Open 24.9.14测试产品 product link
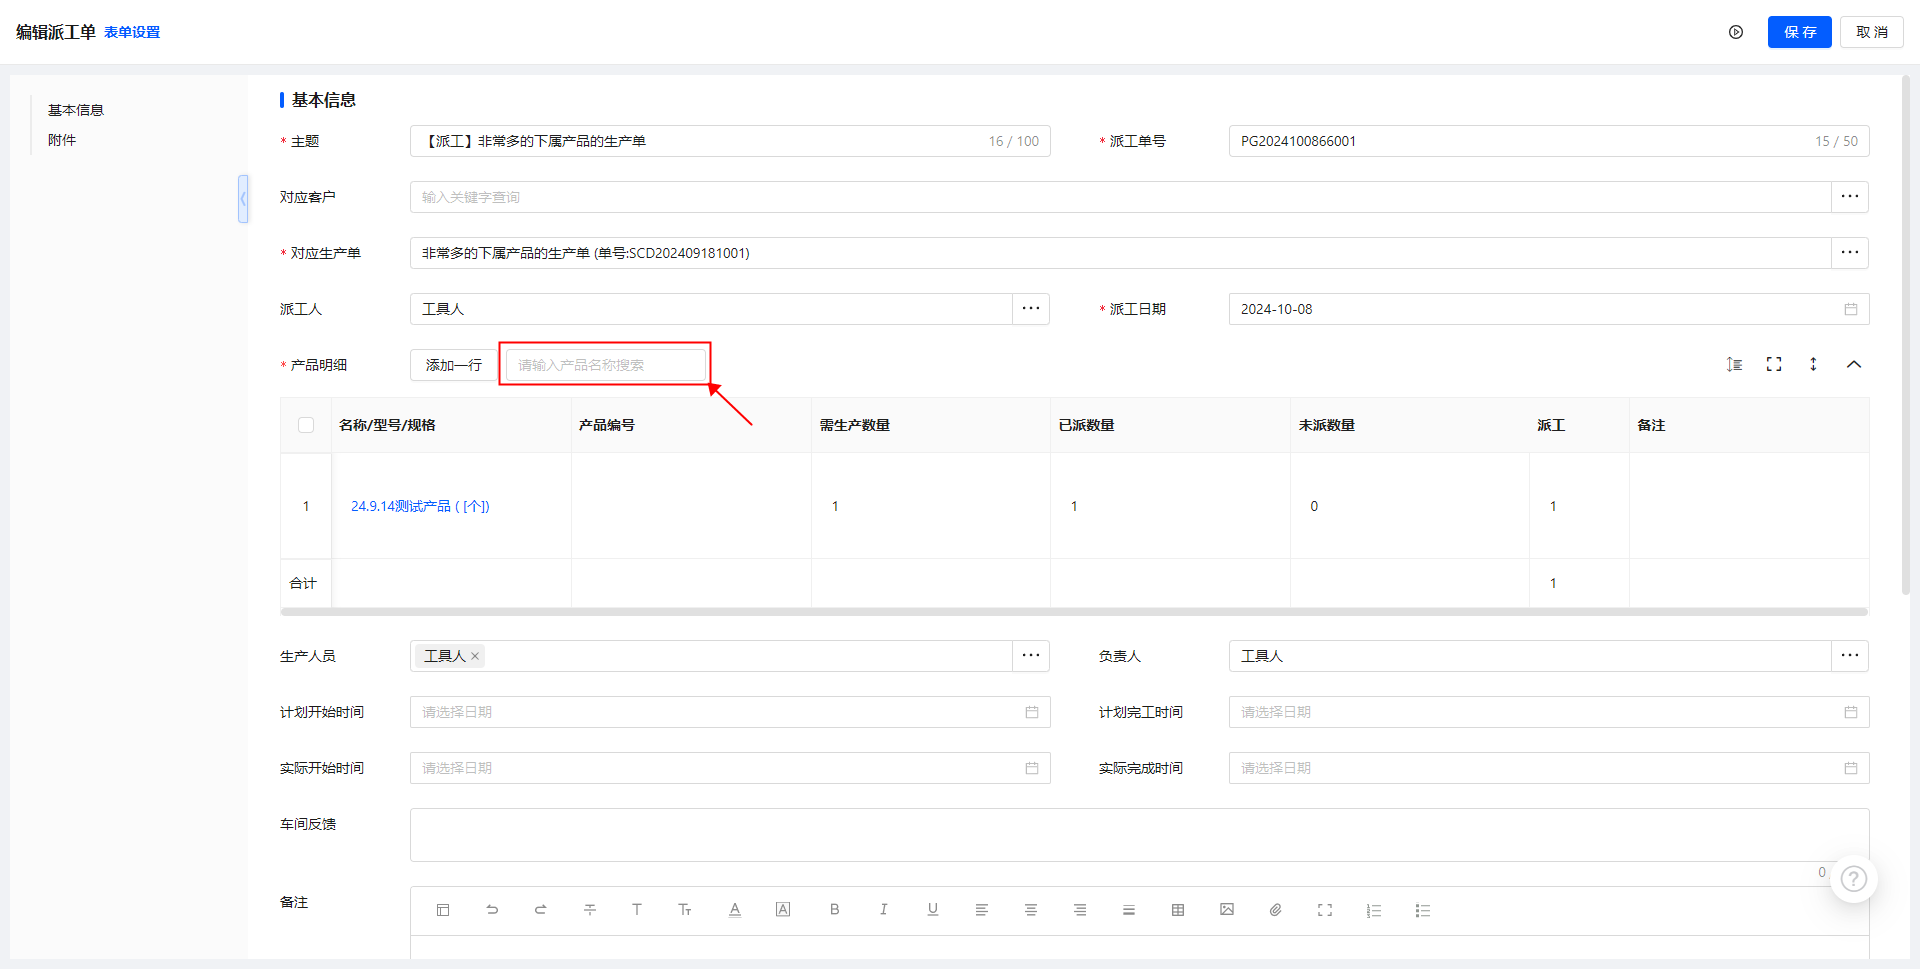 point(420,506)
